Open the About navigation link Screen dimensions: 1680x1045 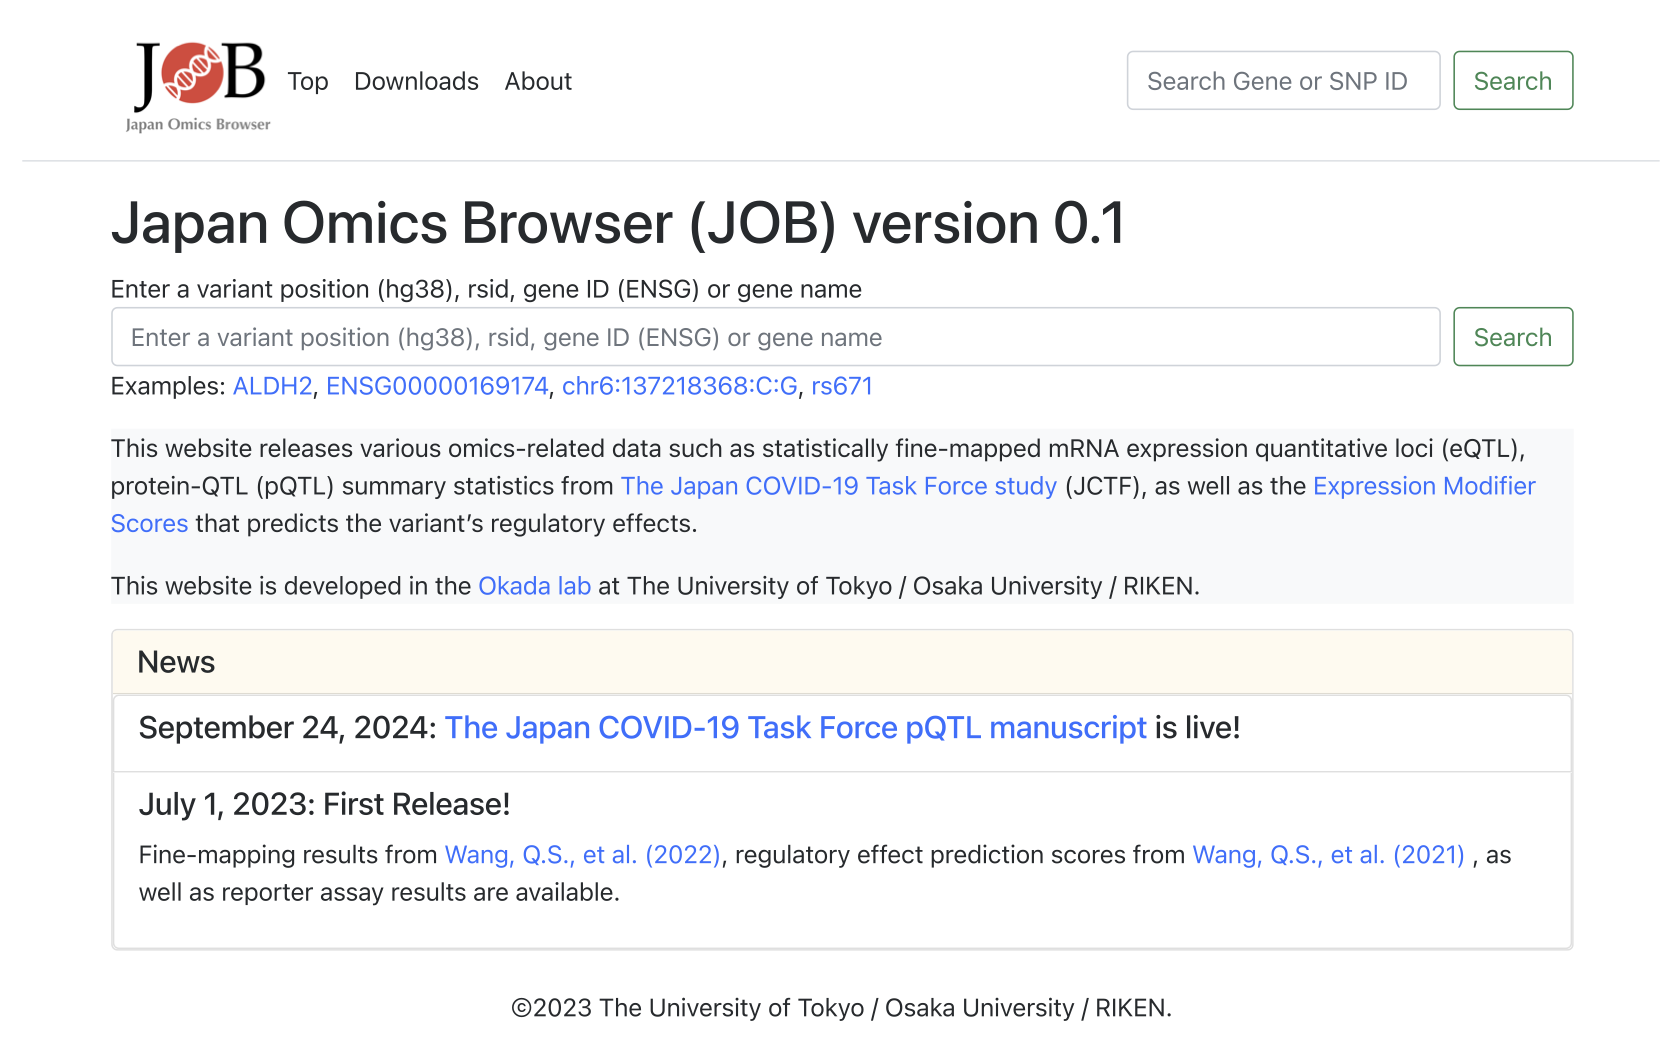538,81
